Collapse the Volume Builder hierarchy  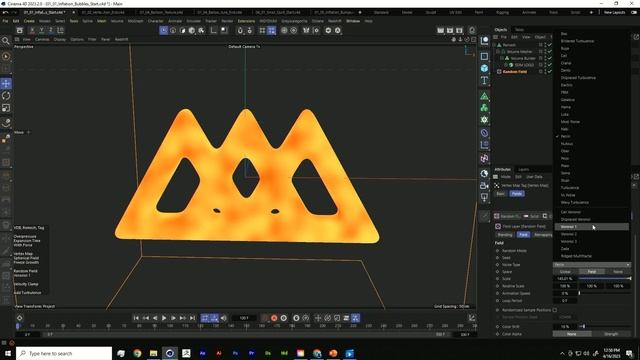pyautogui.click(x=502, y=58)
